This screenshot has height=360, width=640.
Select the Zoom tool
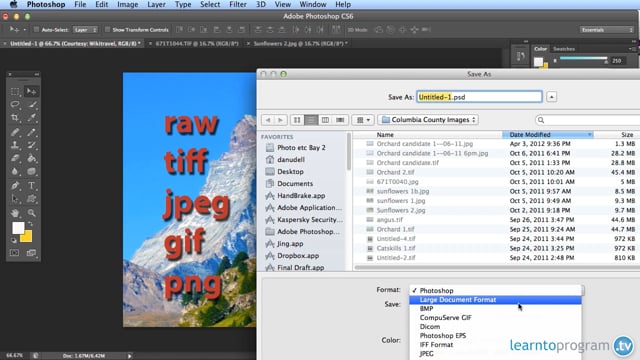pos(31,213)
